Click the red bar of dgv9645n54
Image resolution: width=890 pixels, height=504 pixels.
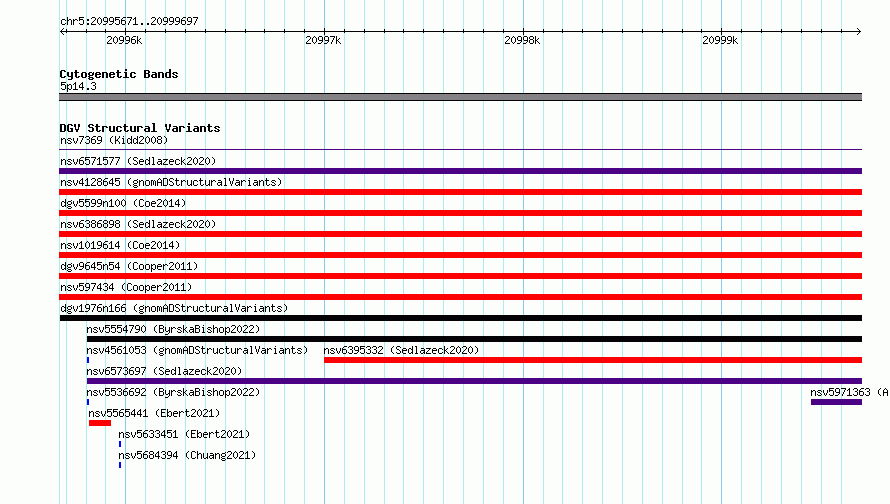point(460,276)
